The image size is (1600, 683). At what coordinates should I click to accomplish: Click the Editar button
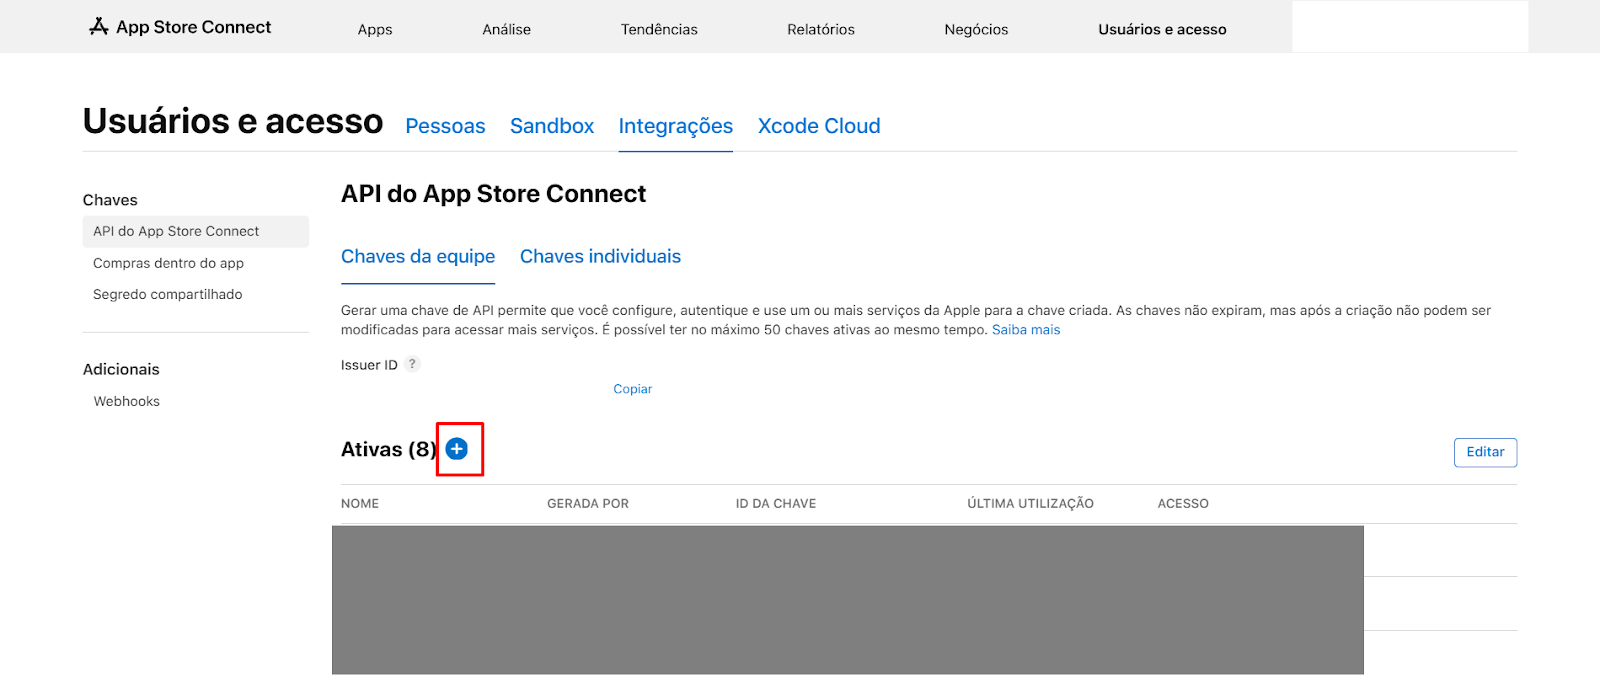tap(1485, 452)
